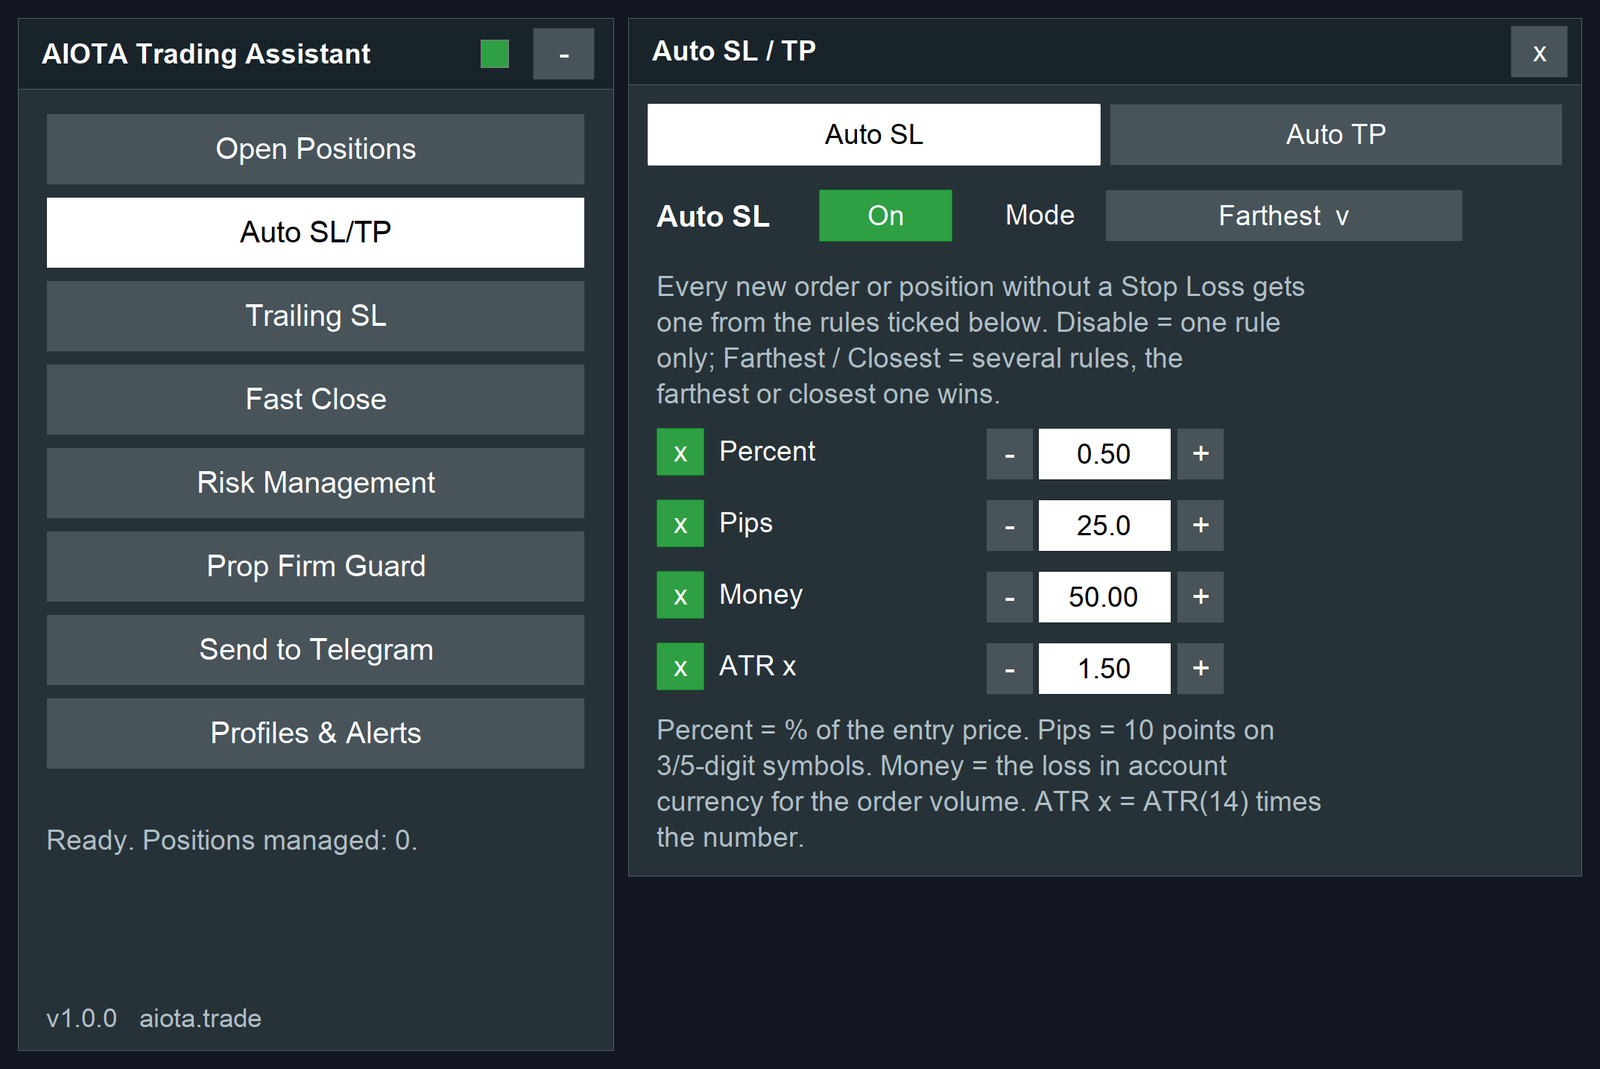Screen dimensions: 1600x1069
Task: Toggle Auto SL On button off
Action: tap(885, 216)
